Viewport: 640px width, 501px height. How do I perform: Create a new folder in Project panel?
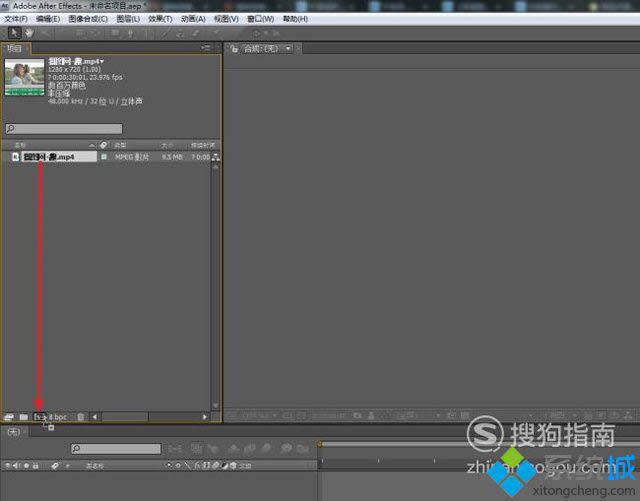point(24,417)
